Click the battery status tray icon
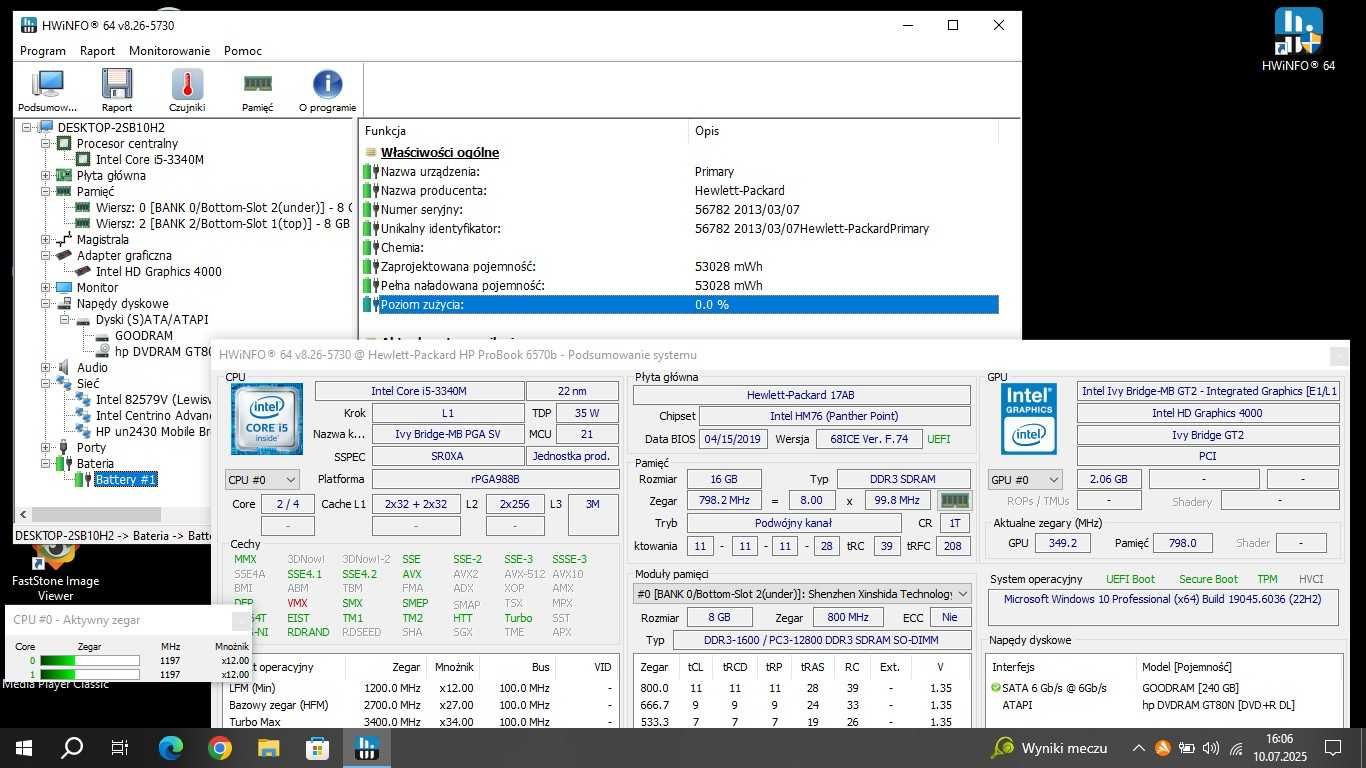The width and height of the screenshot is (1366, 768). [x=1186, y=748]
